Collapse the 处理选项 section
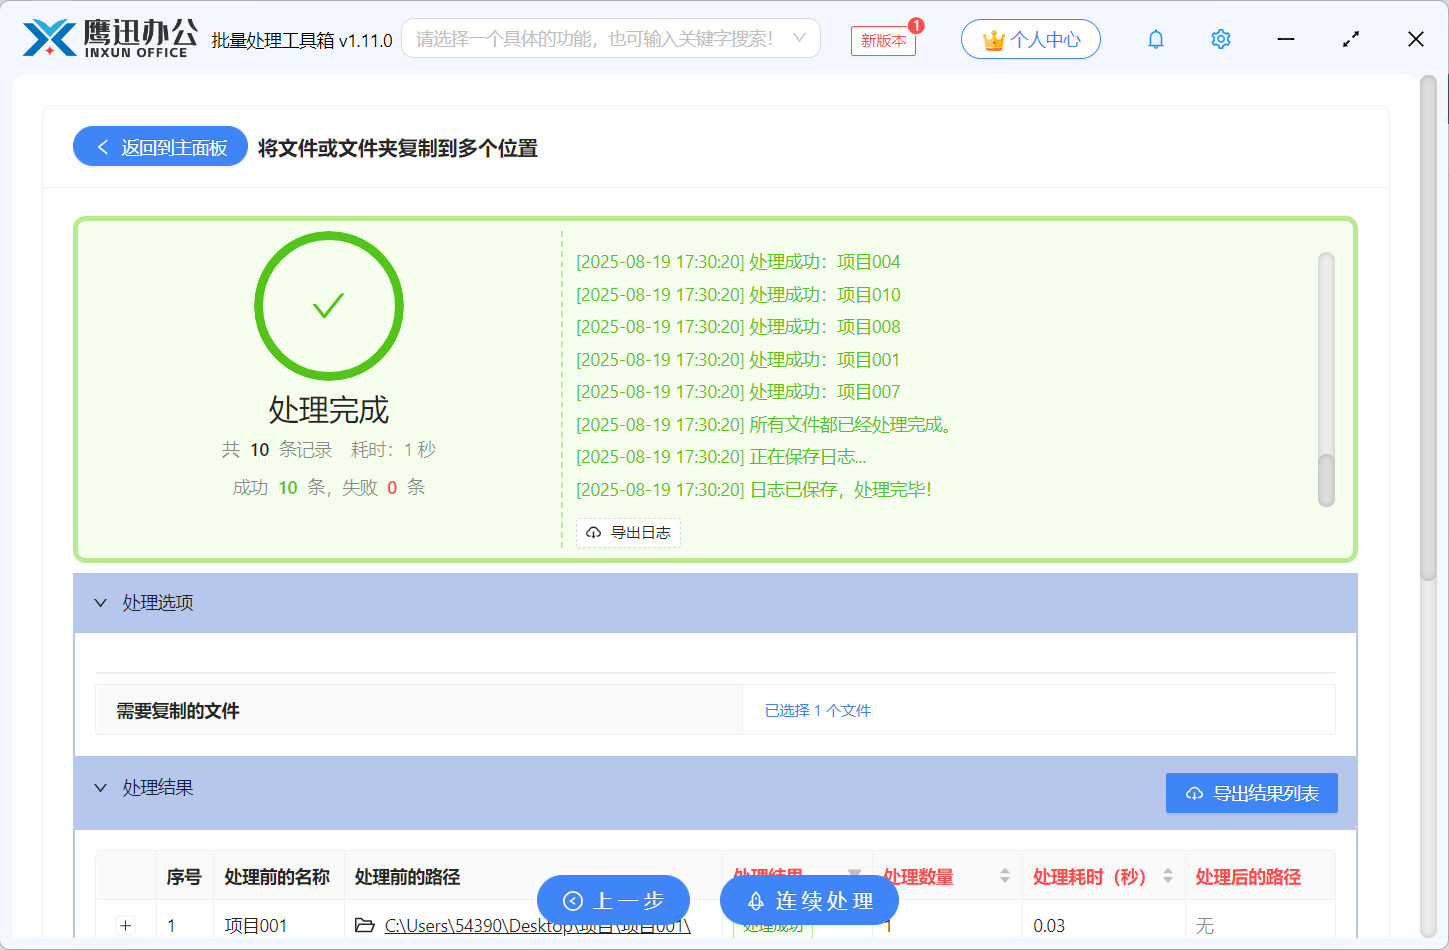Image resolution: width=1449 pixels, height=950 pixels. [x=101, y=603]
